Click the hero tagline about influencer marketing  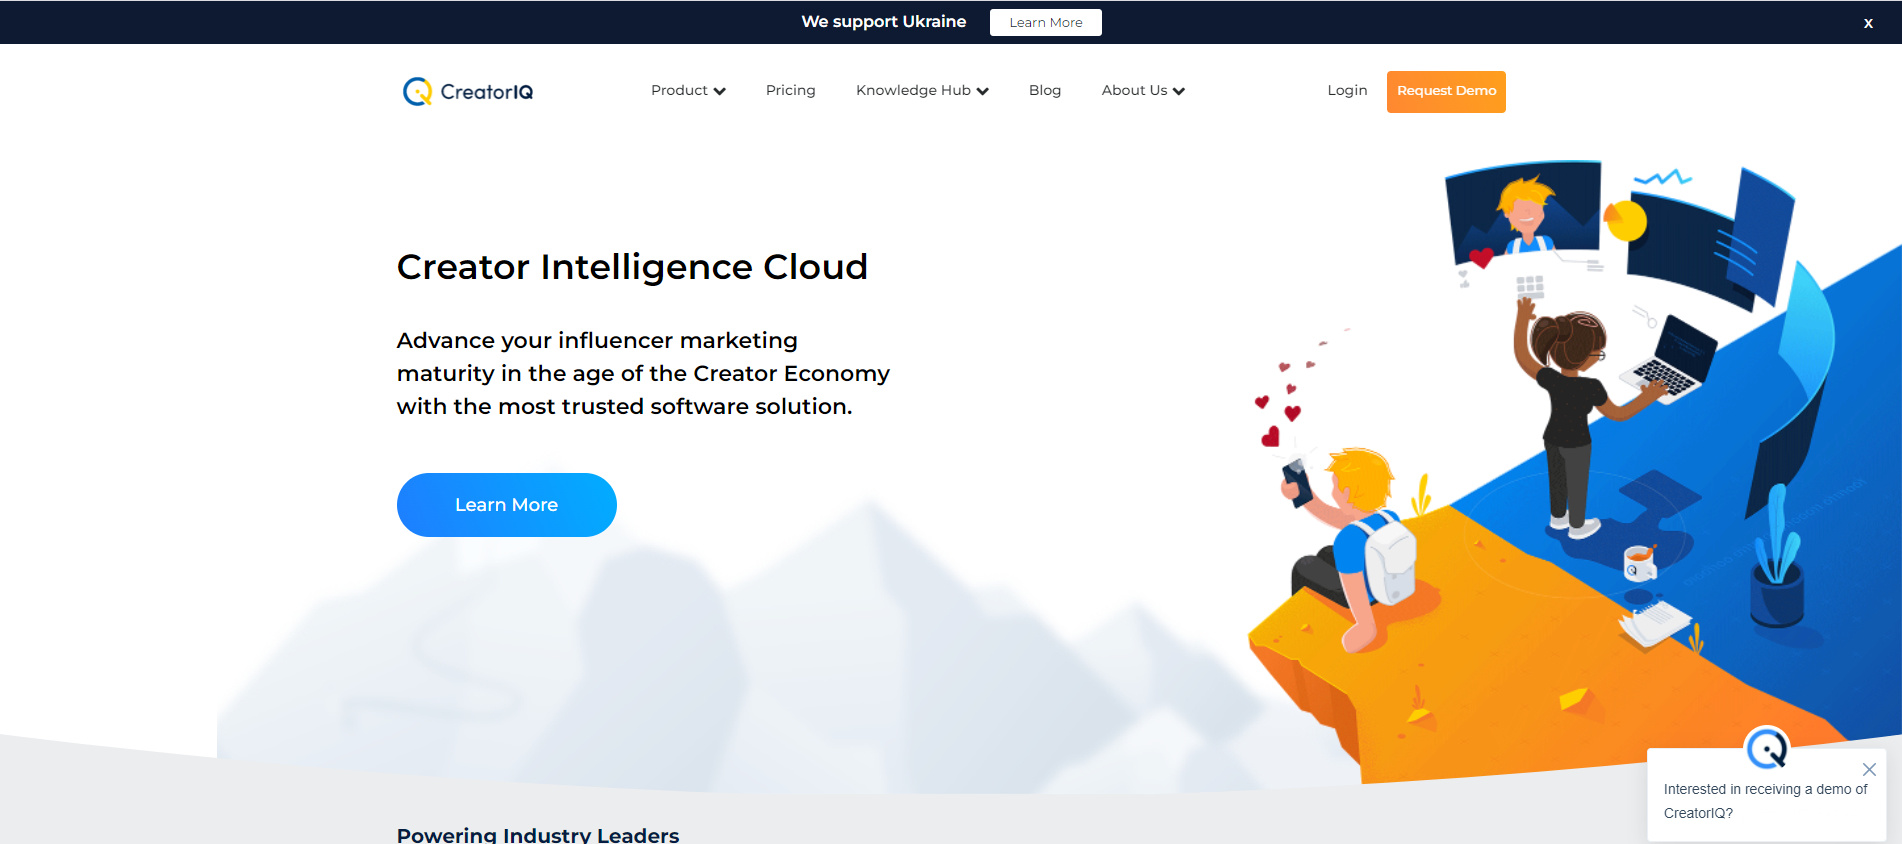pos(643,373)
